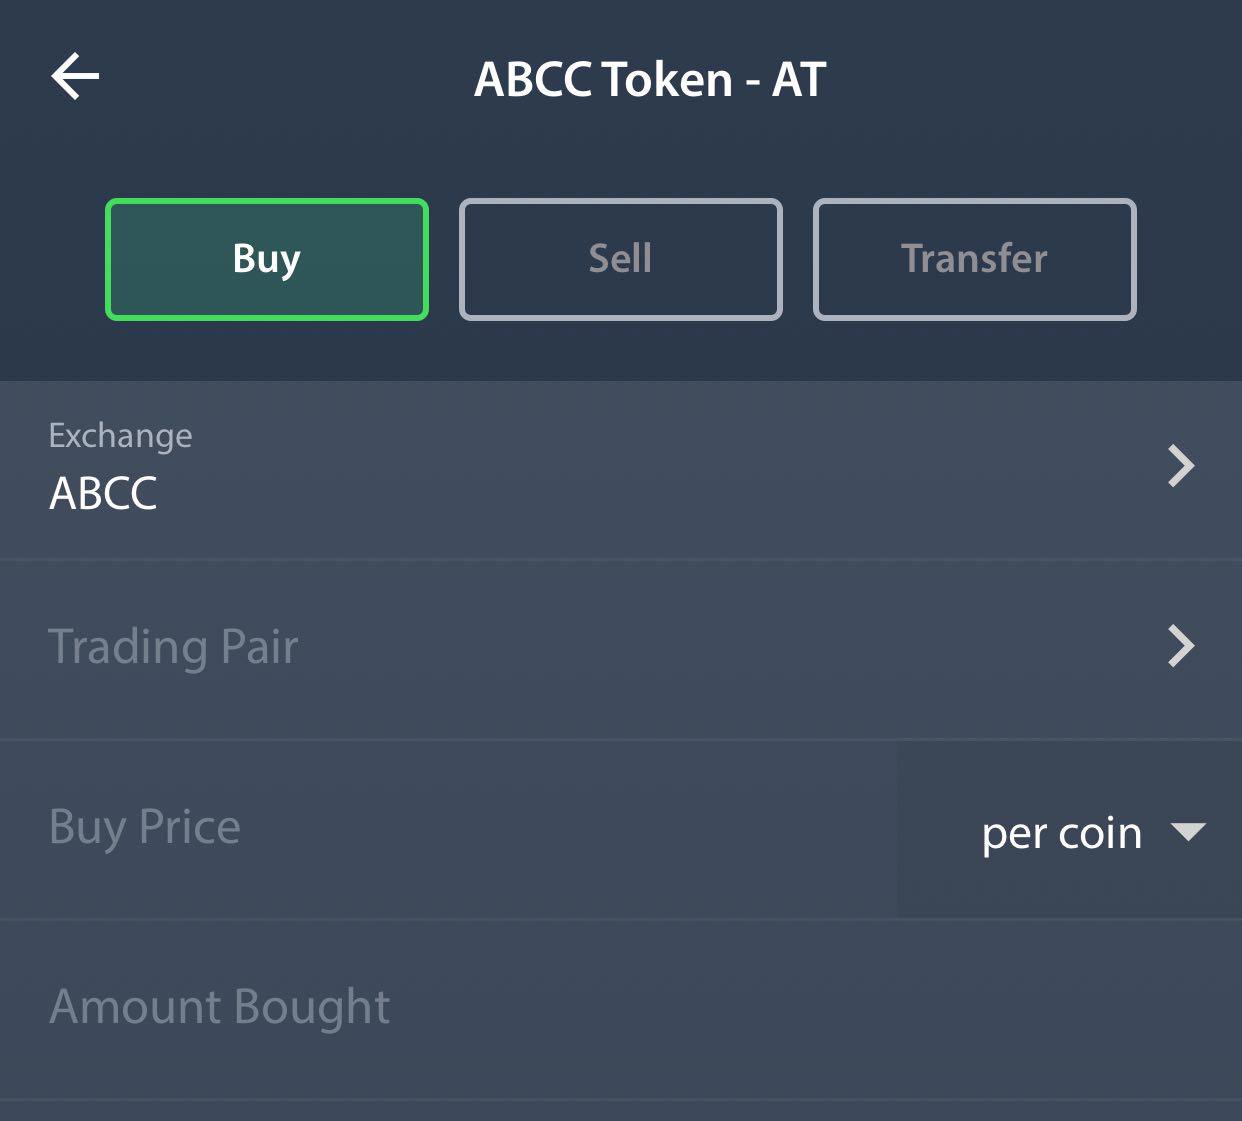Tap the Buy Price placeholder label
Viewport: 1242px width, 1121px height.
pyautogui.click(x=145, y=828)
